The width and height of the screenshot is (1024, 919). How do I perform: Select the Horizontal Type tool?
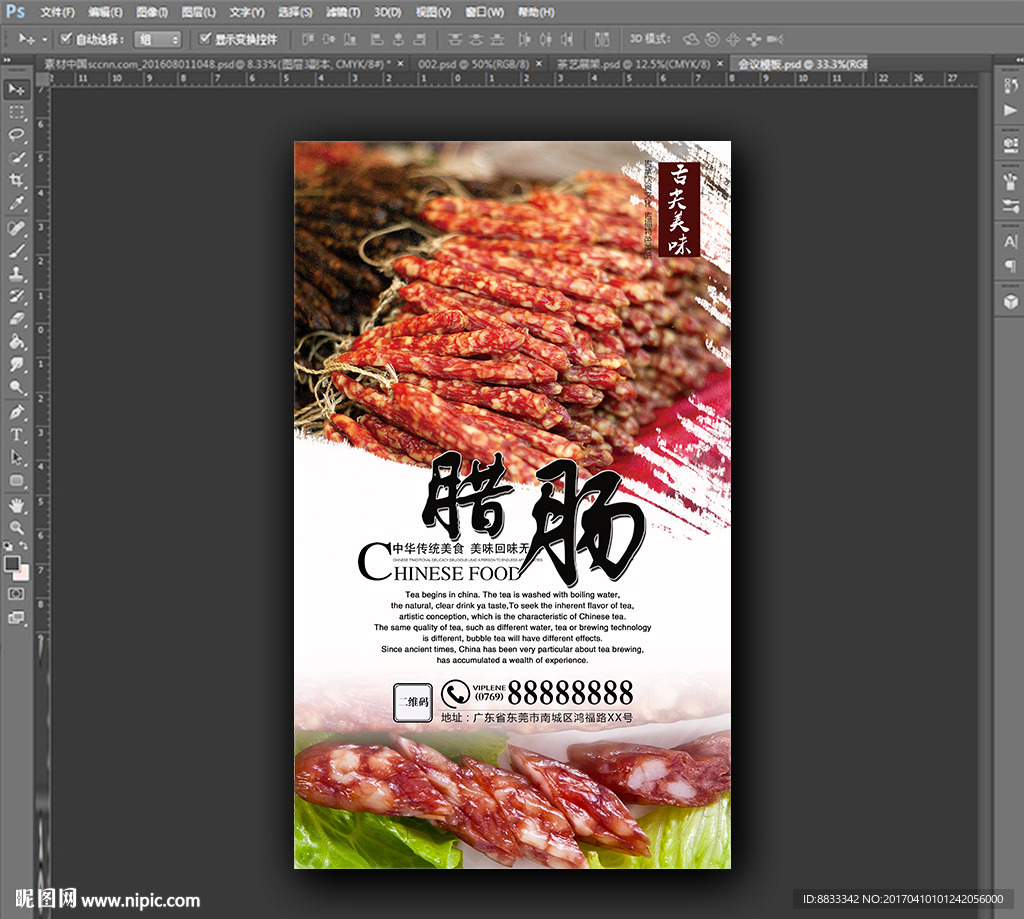[x=16, y=435]
